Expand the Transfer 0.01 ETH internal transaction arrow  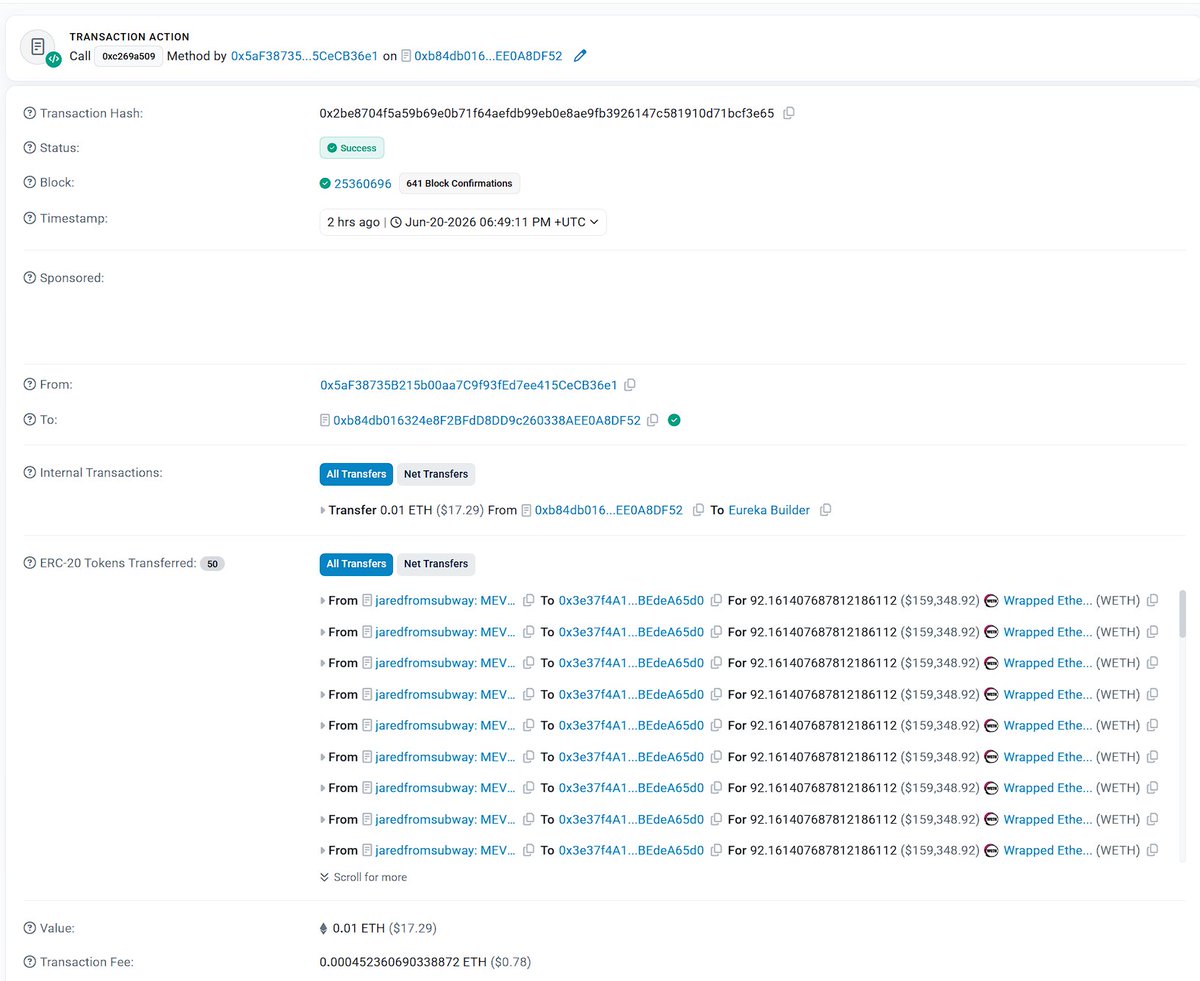(322, 510)
